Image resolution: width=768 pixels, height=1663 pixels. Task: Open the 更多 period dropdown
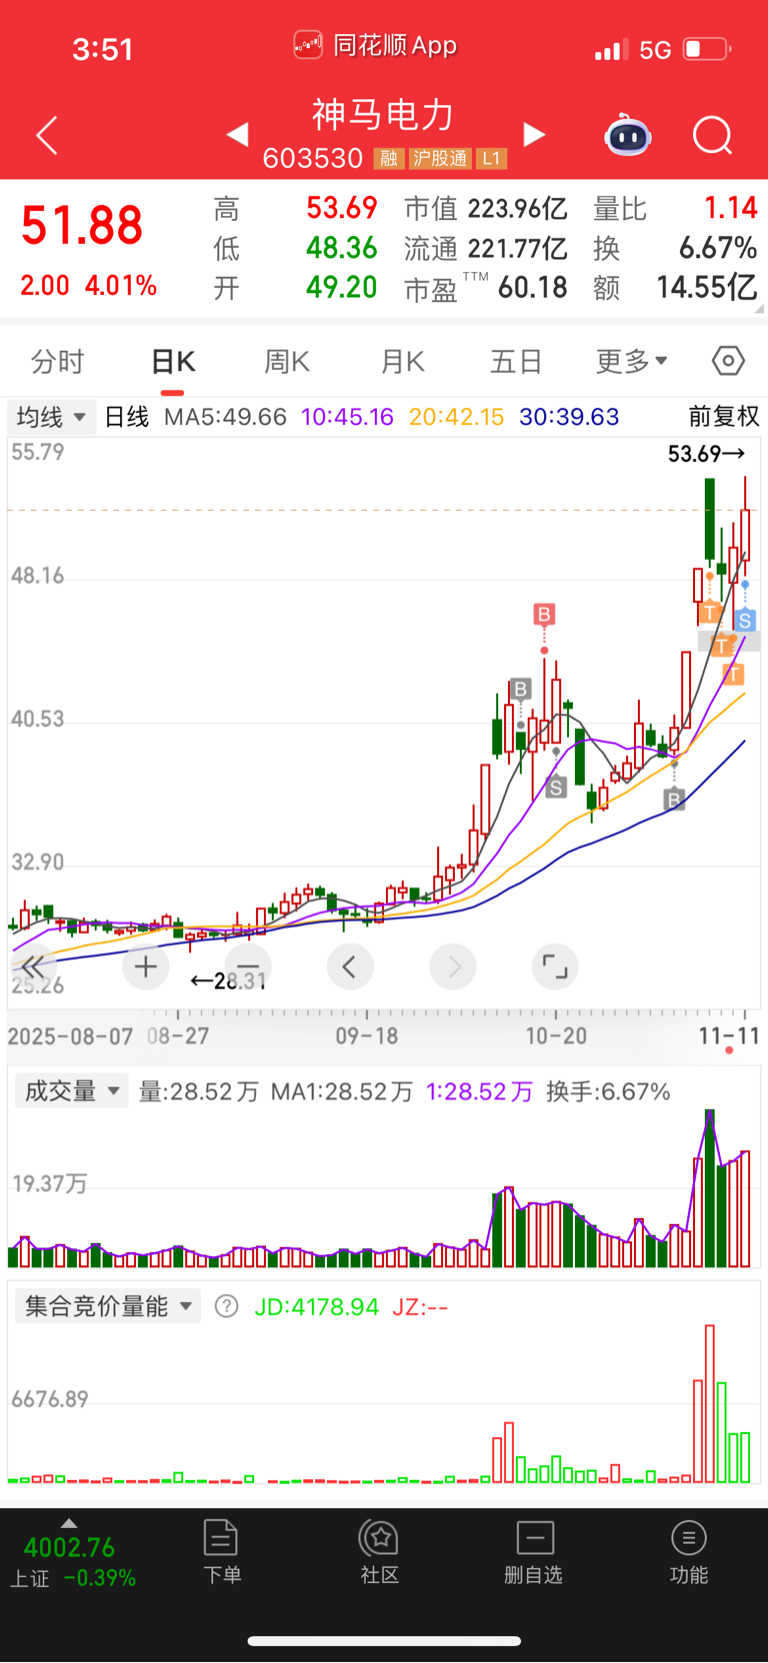(x=632, y=361)
